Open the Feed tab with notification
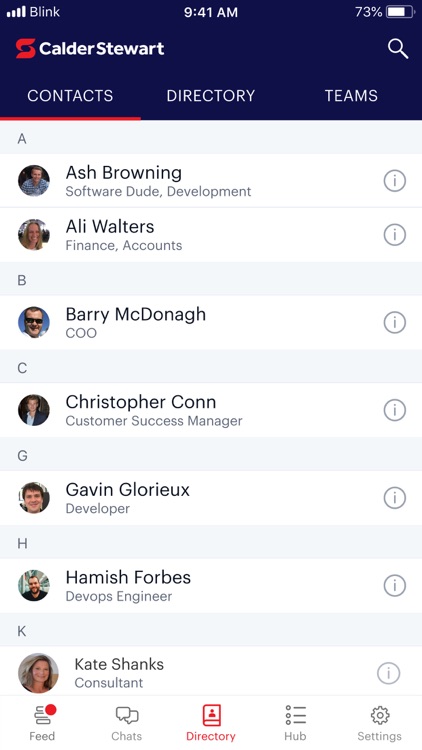Screen dimensions: 422x750 [43, 723]
